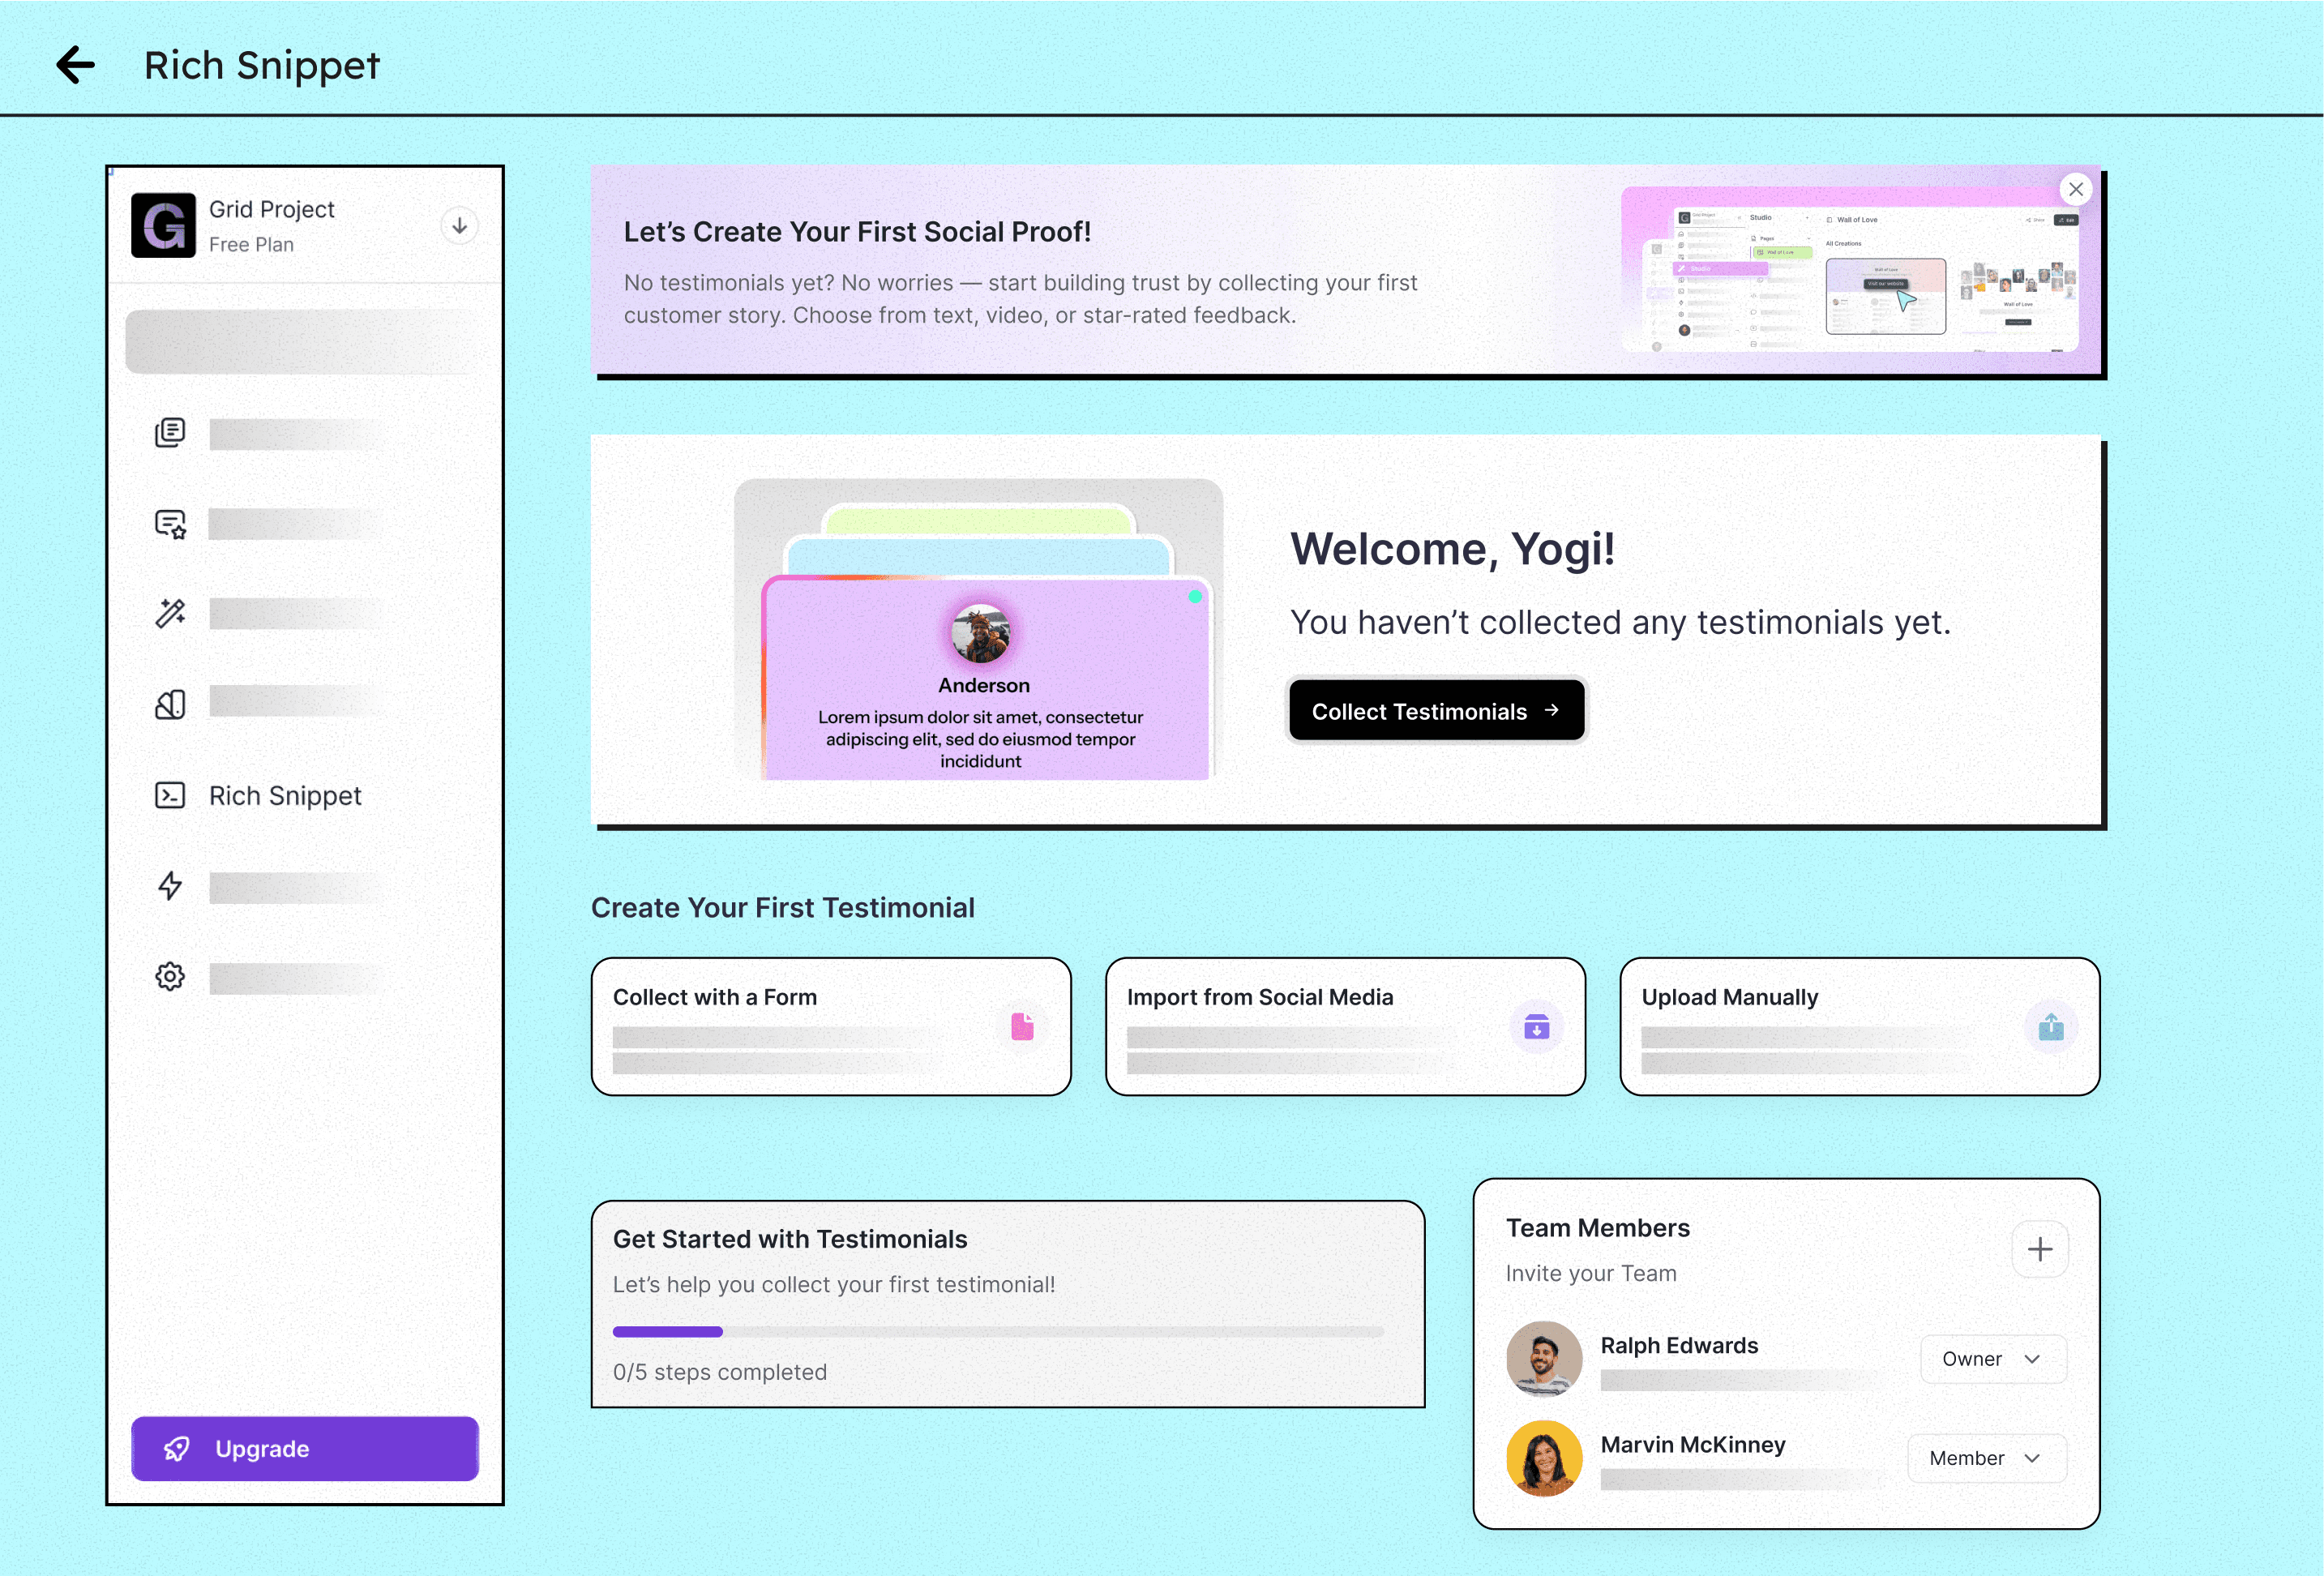This screenshot has height=1576, width=2324.
Task: Choose the Import from Social Media card
Action: (1344, 1026)
